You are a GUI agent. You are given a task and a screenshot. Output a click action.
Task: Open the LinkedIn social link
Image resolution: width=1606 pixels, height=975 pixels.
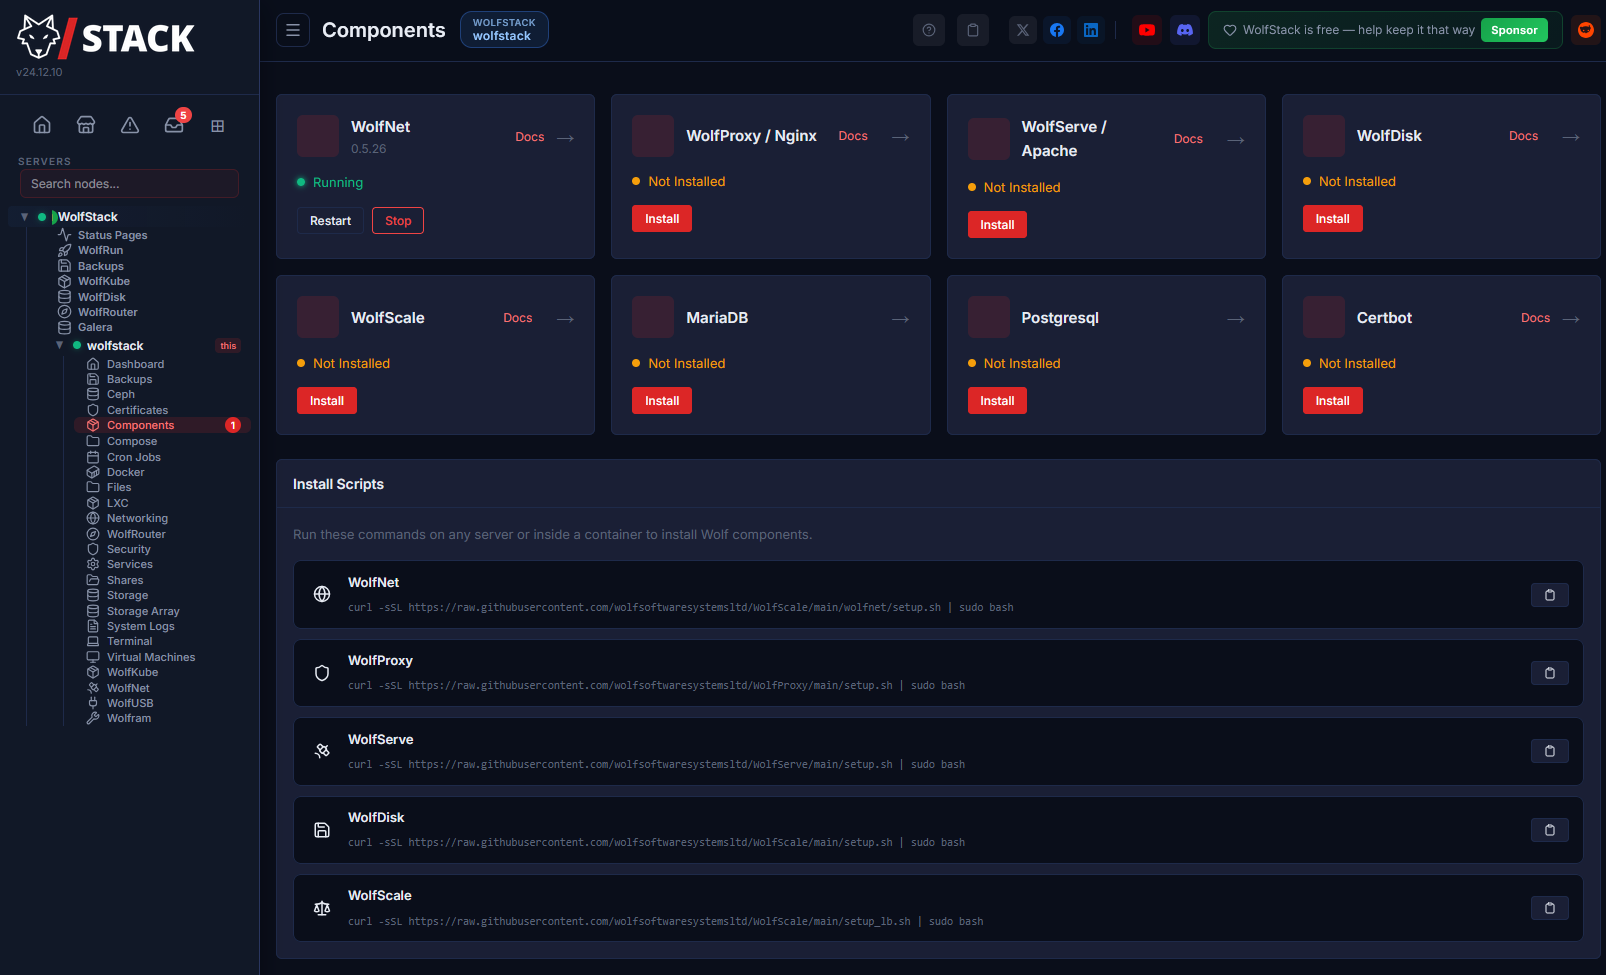pos(1091,30)
